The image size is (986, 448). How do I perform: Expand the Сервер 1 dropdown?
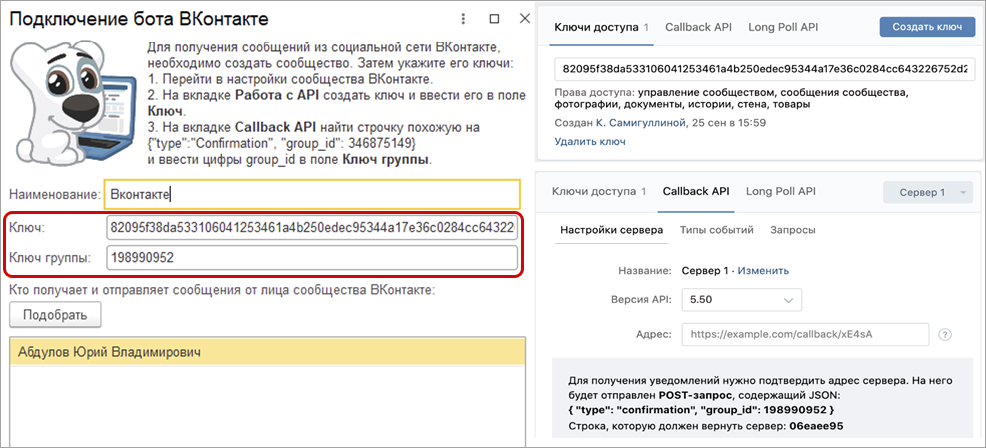pyautogui.click(x=927, y=192)
